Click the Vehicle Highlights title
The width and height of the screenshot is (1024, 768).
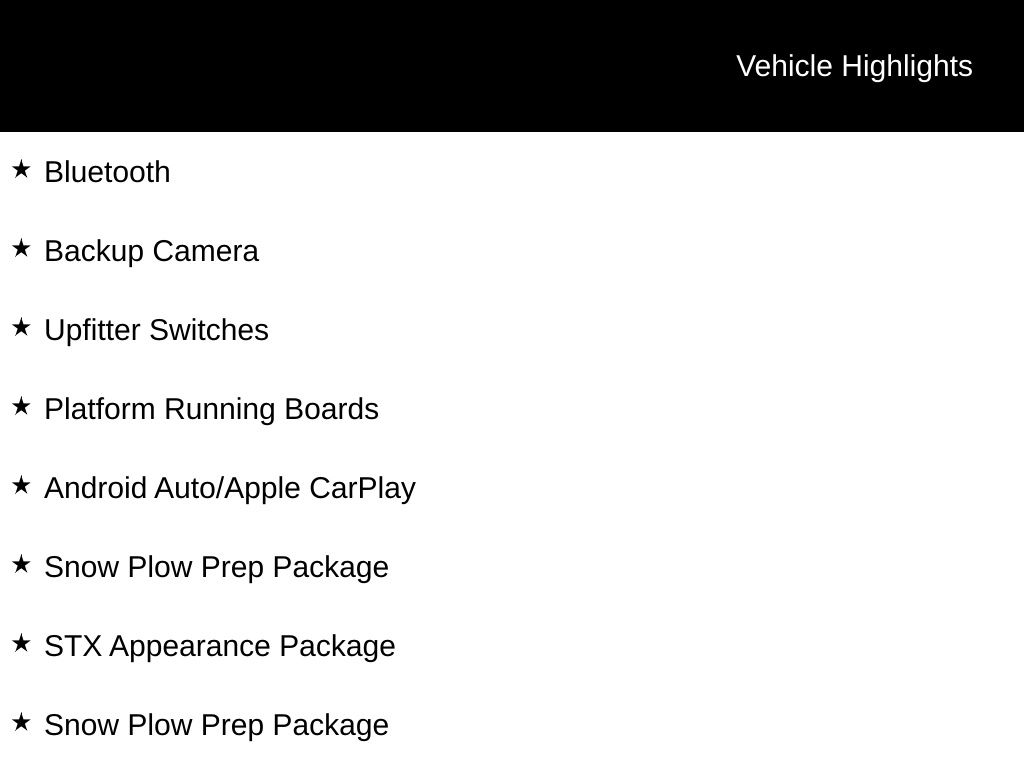coord(854,66)
